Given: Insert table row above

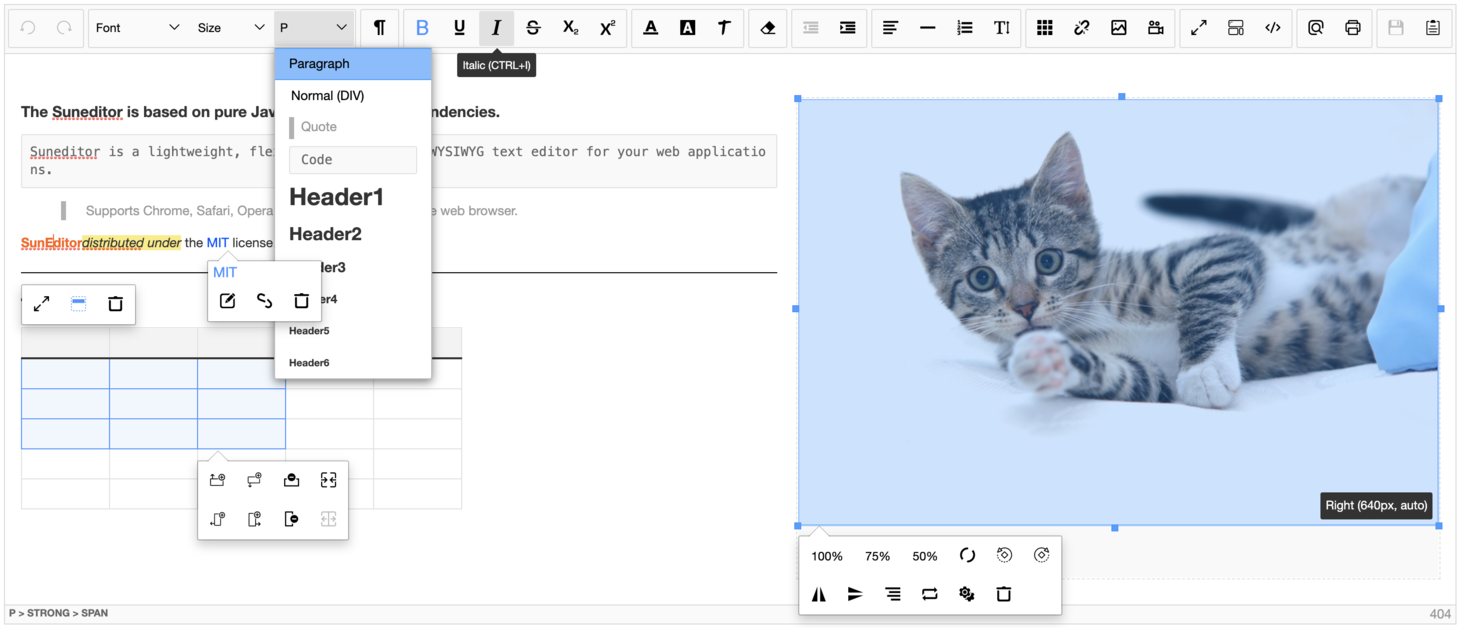Looking at the screenshot, I should tap(217, 480).
